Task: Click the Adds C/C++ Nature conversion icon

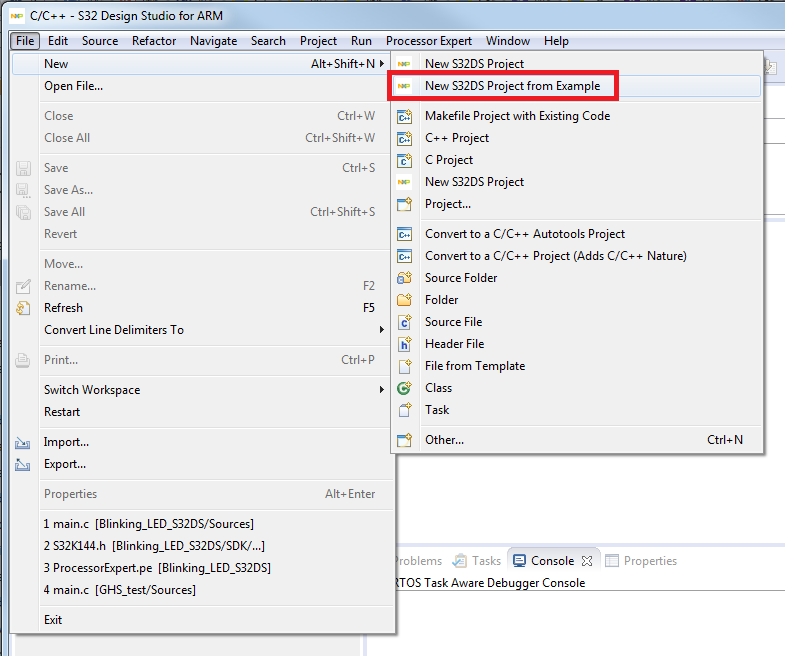Action: tap(405, 256)
